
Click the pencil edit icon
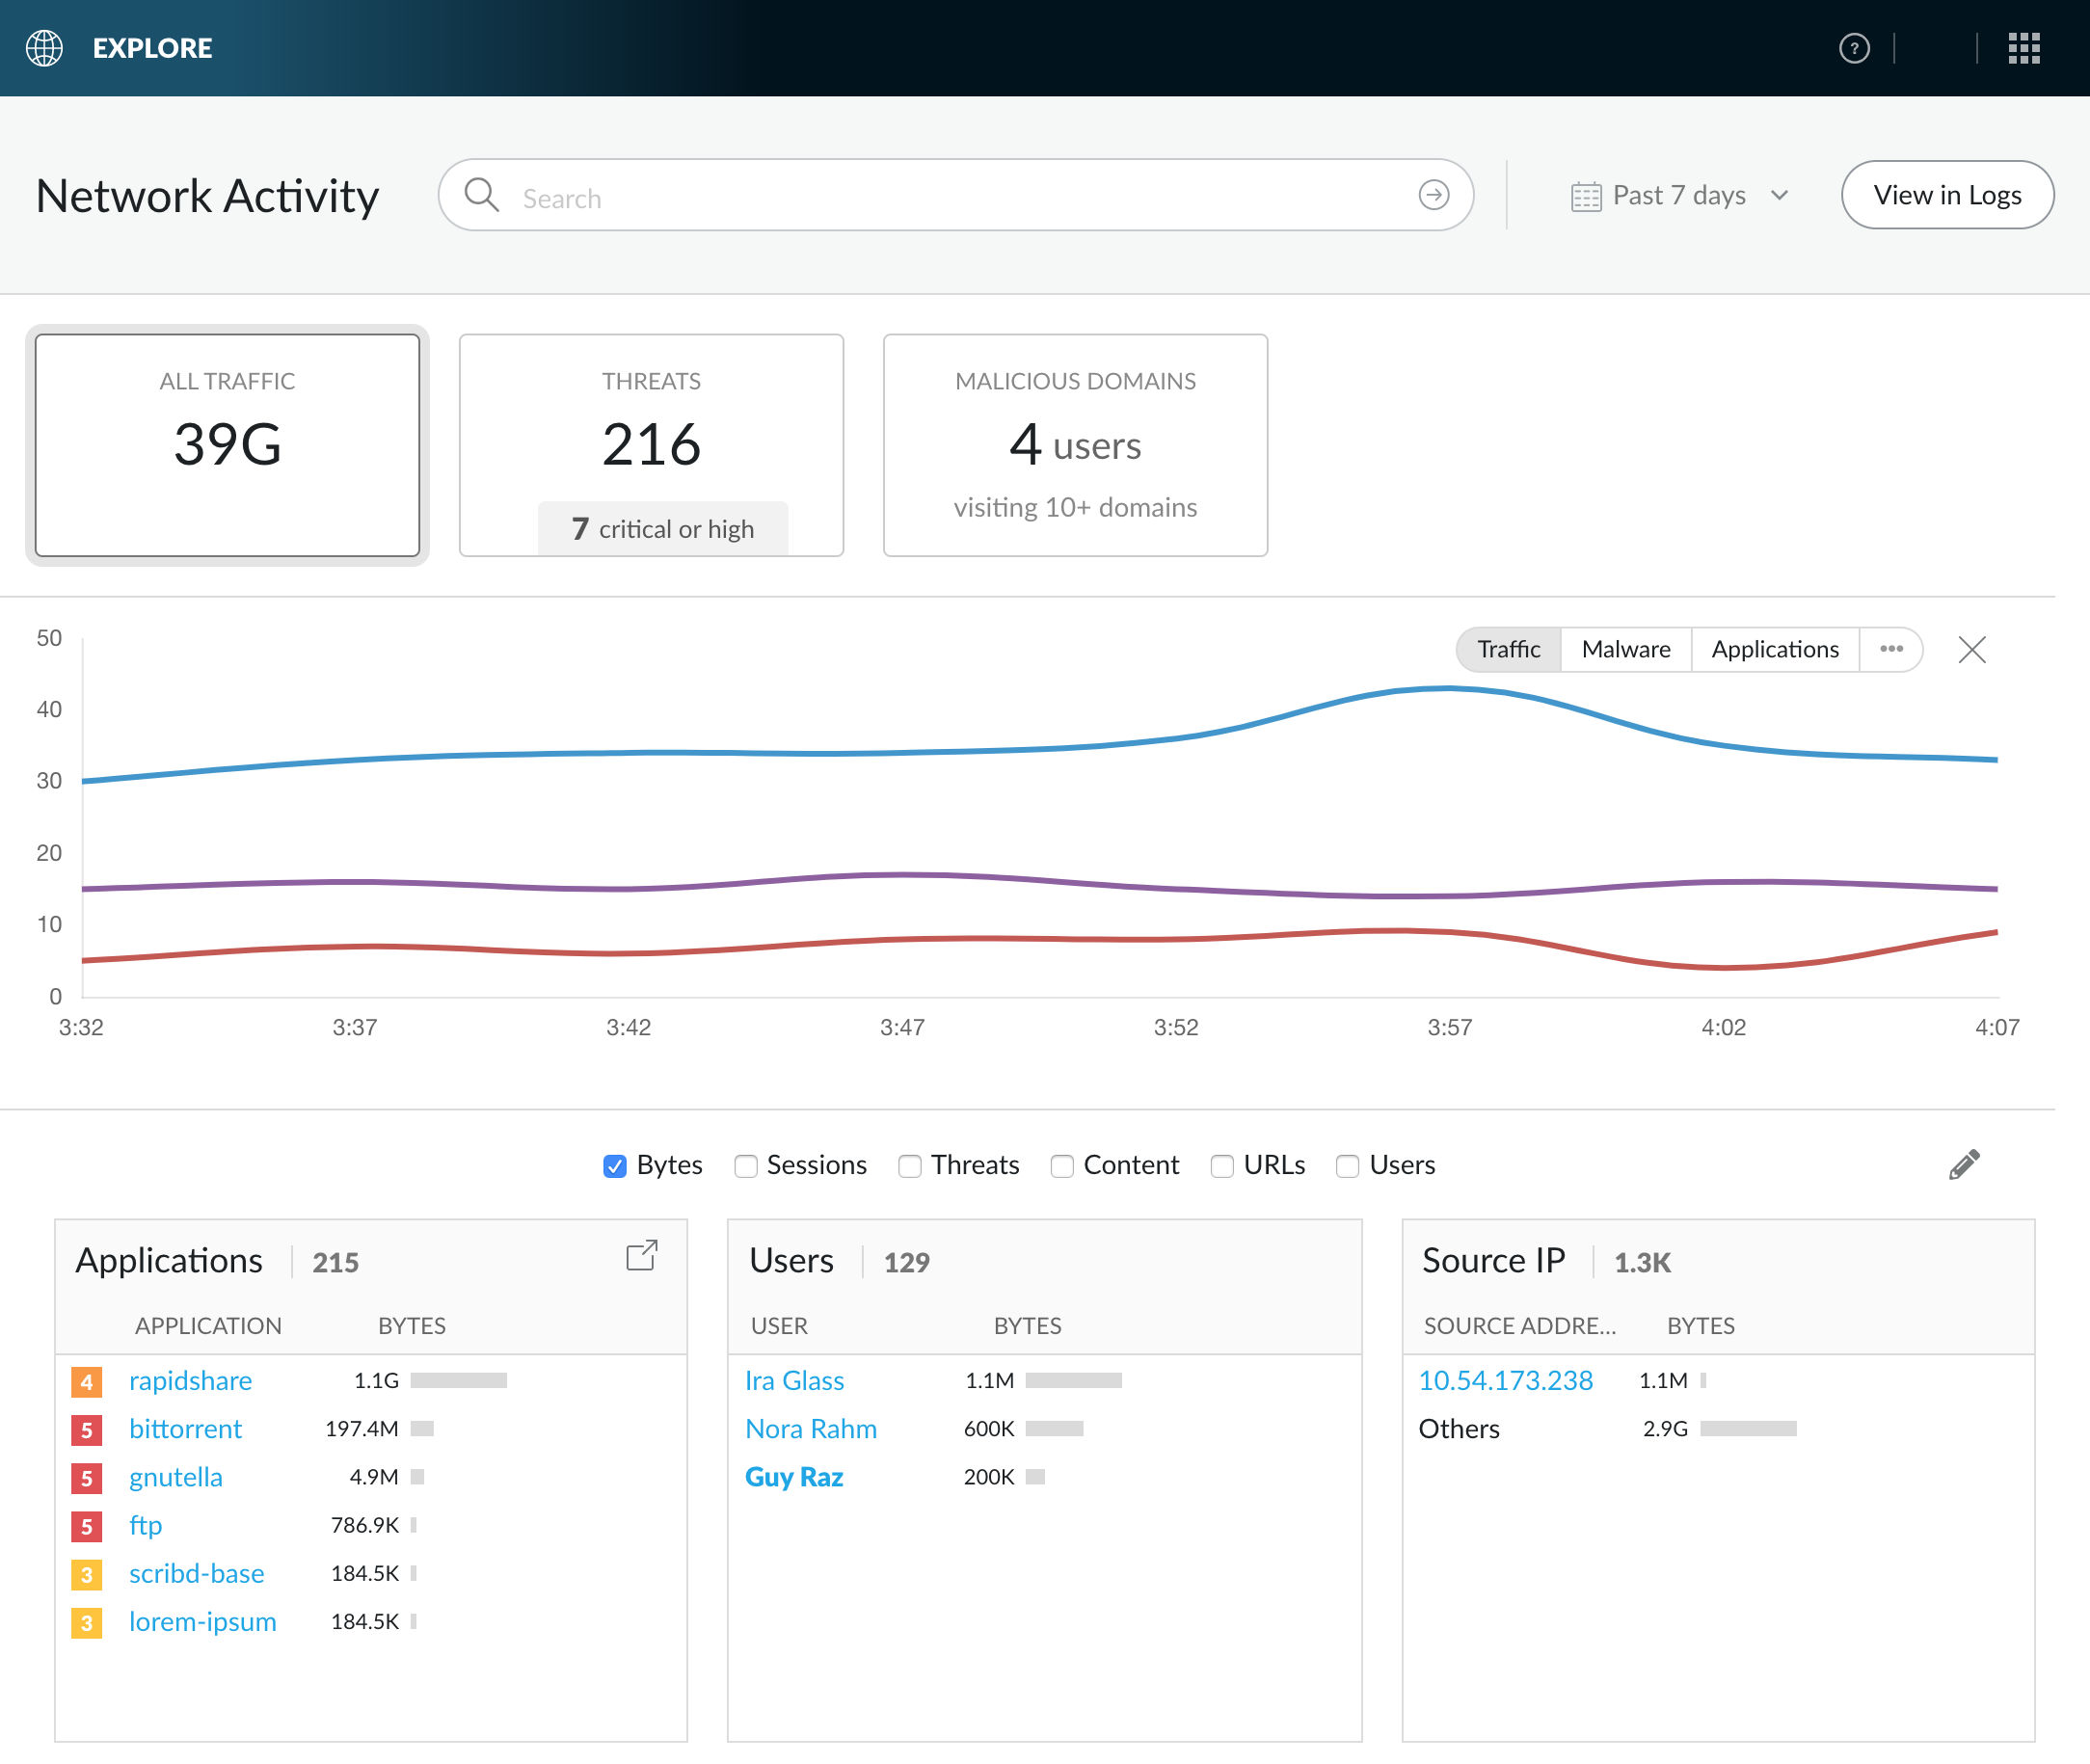(1963, 1164)
